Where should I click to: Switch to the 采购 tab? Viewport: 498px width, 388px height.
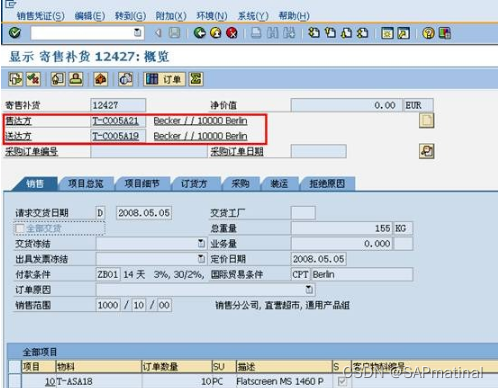[240, 184]
